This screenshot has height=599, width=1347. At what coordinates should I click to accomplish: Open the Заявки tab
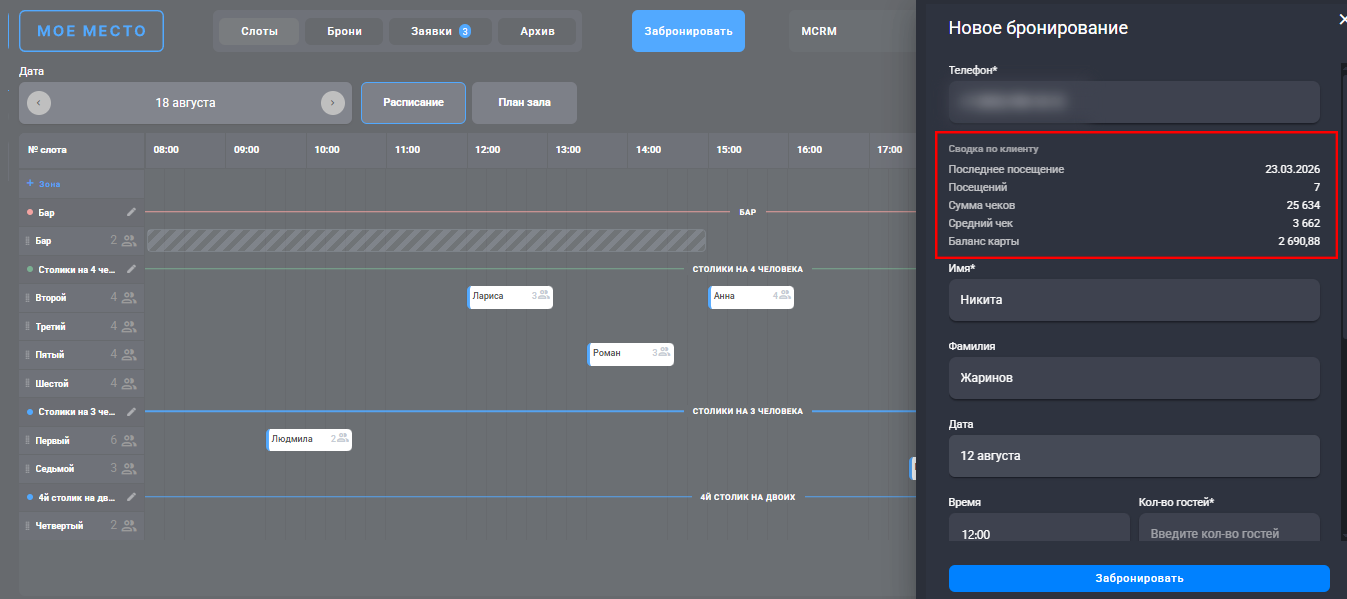pyautogui.click(x=441, y=31)
